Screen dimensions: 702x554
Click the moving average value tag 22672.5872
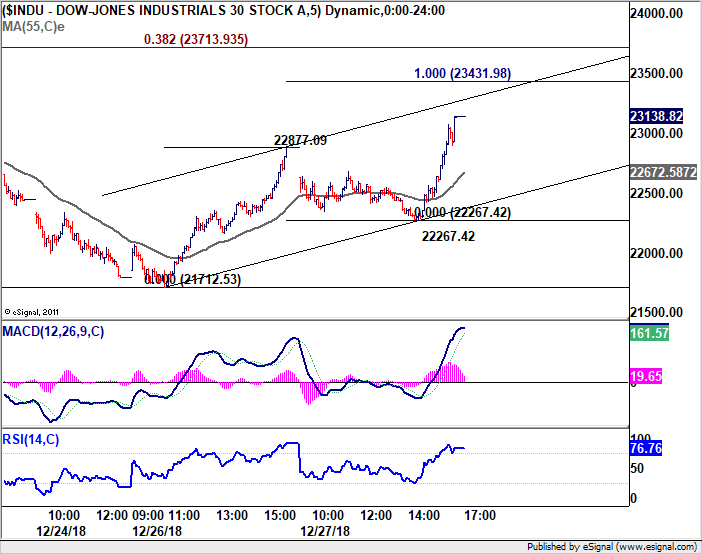click(x=663, y=172)
